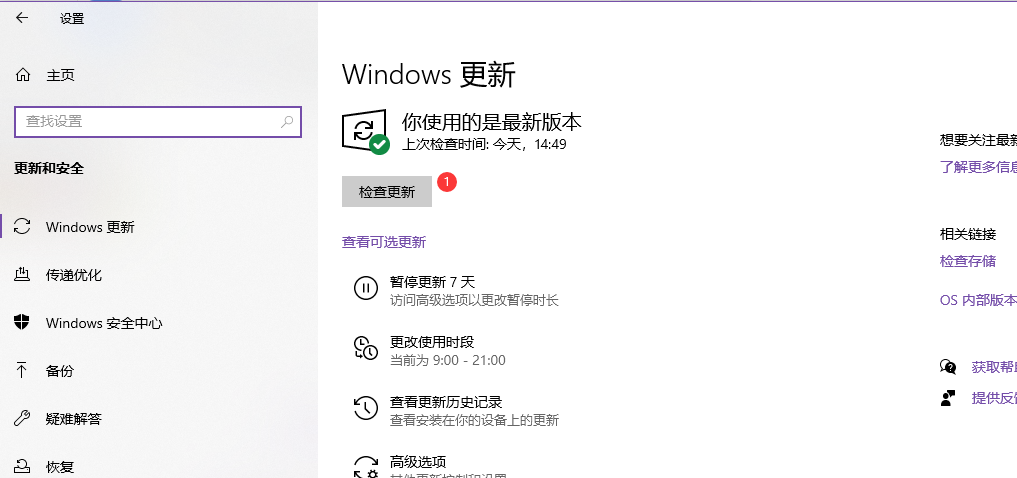Click the 你使用的是最新版本 status heading
Image resolution: width=1017 pixels, height=478 pixels.
(x=492, y=121)
